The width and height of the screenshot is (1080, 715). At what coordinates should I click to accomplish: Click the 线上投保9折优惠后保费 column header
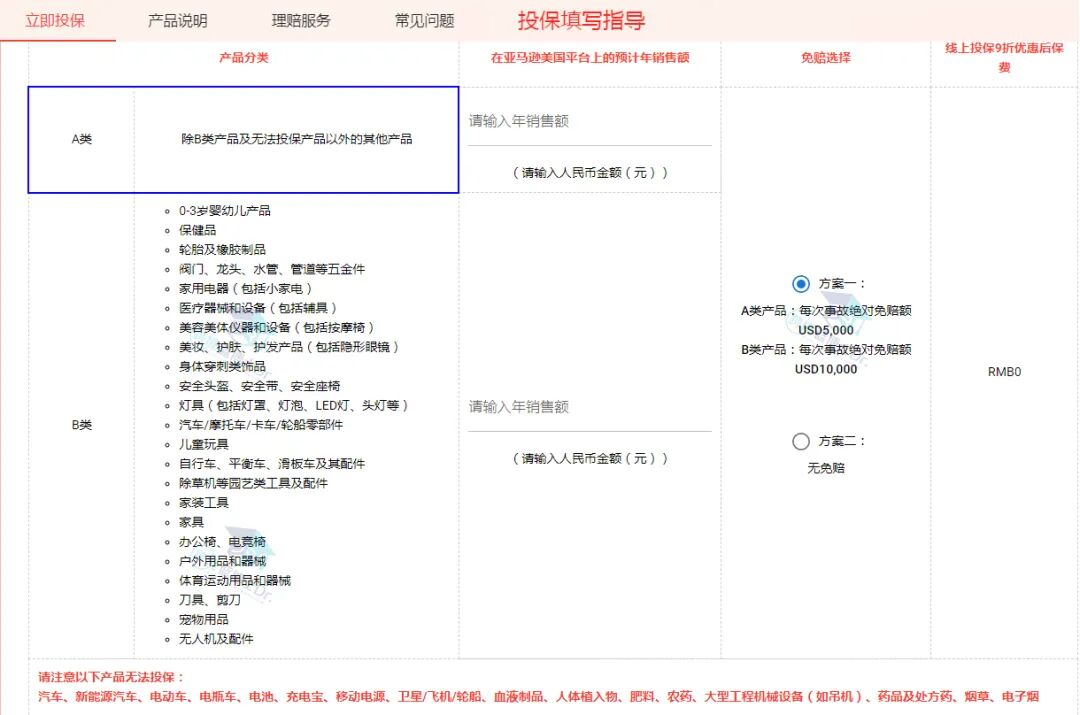point(1004,58)
